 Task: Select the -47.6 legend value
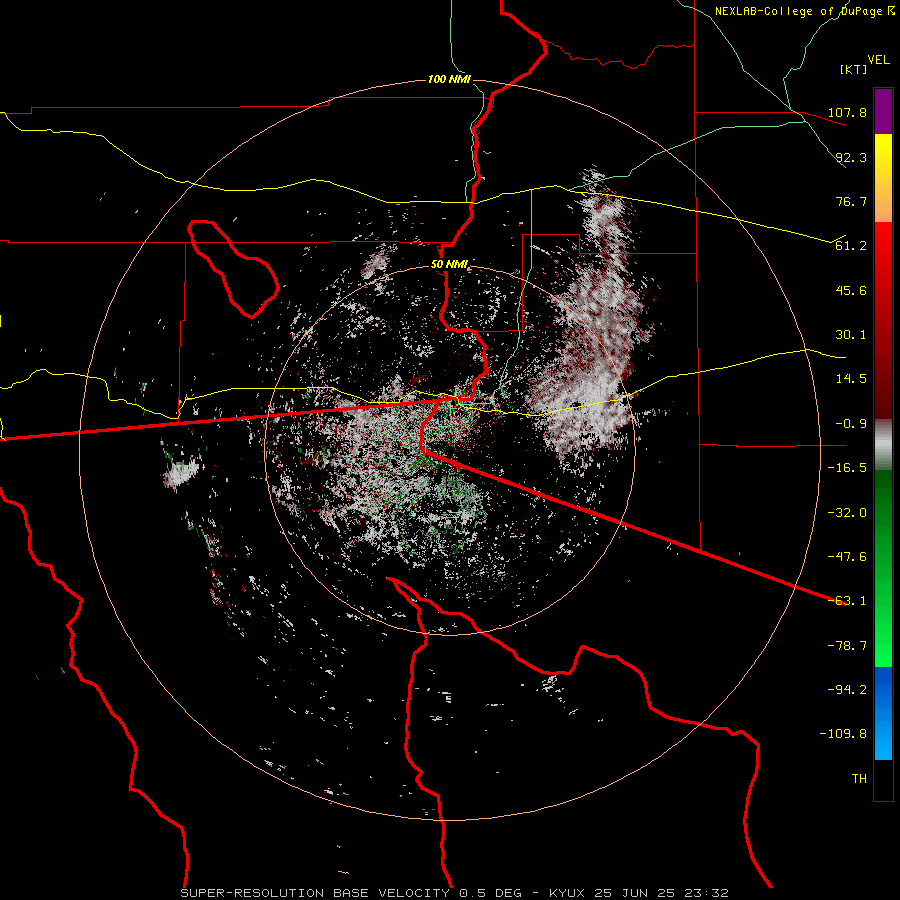pyautogui.click(x=847, y=557)
